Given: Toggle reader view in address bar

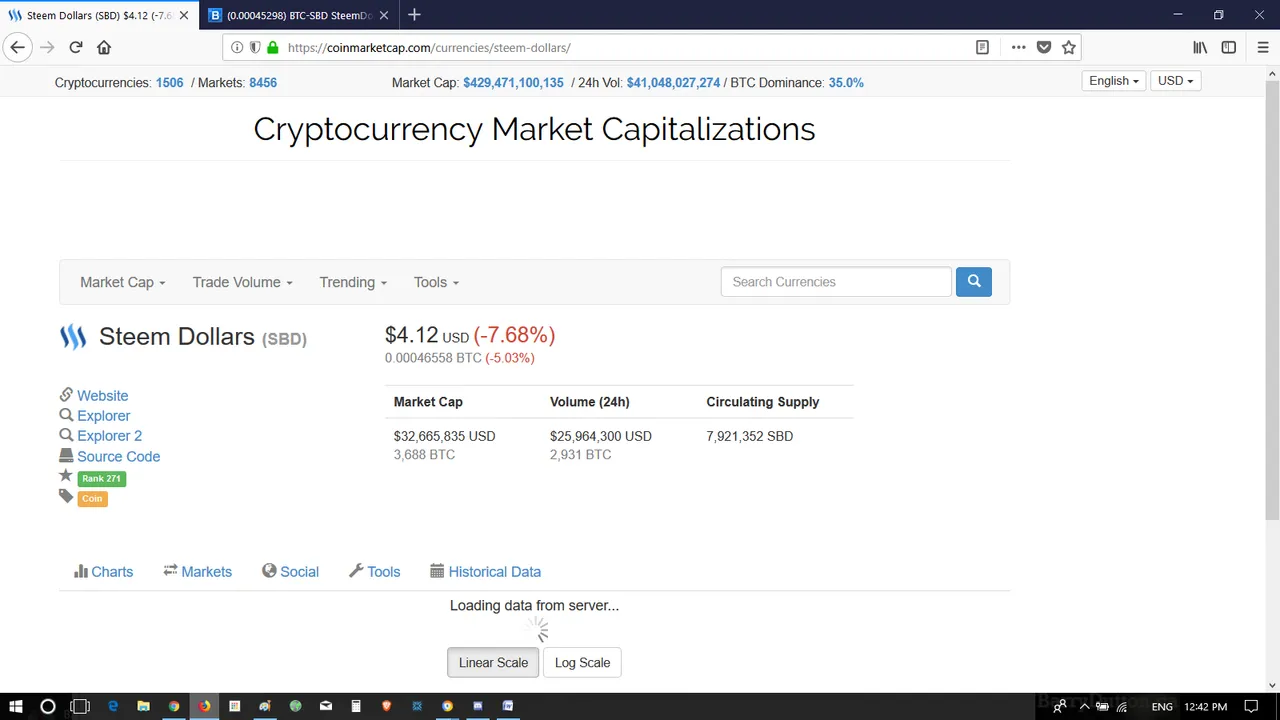Looking at the screenshot, I should [x=982, y=47].
